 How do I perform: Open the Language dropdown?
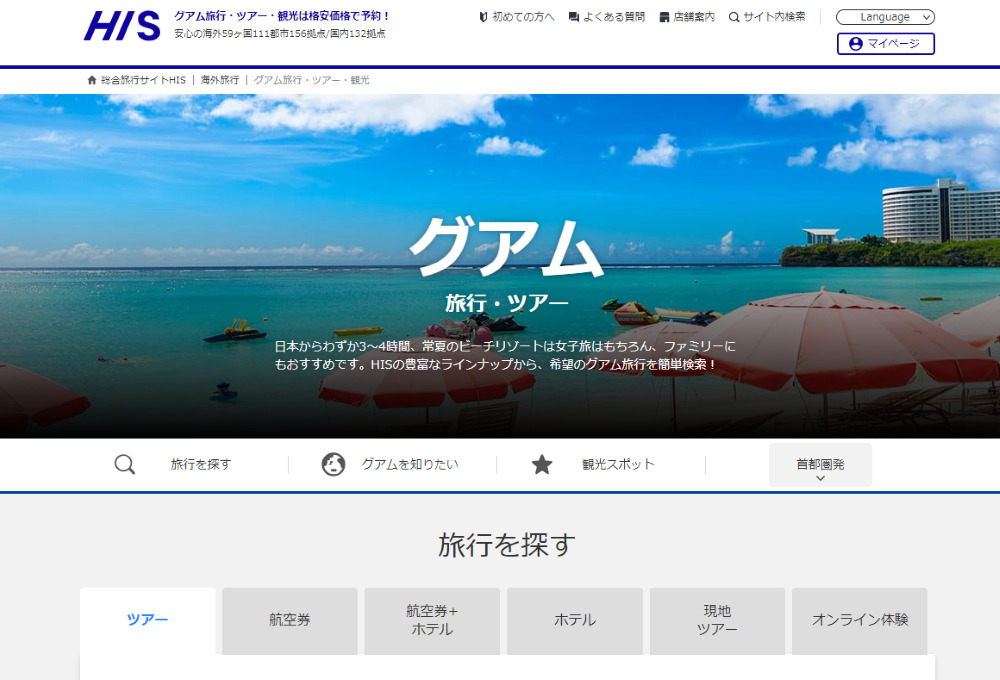tap(885, 17)
